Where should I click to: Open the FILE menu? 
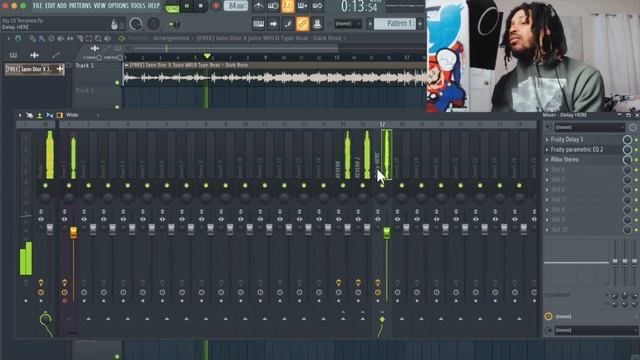point(37,6)
